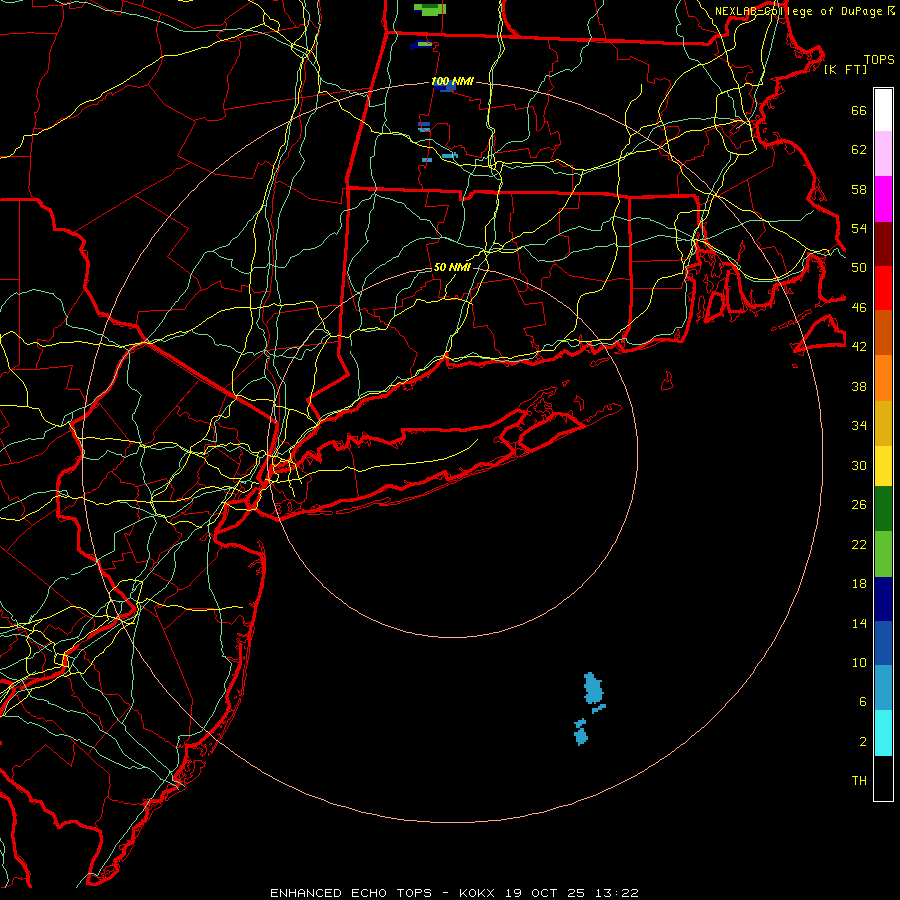Click the light pink 62 kft swatch
900x900 pixels.
883,154
